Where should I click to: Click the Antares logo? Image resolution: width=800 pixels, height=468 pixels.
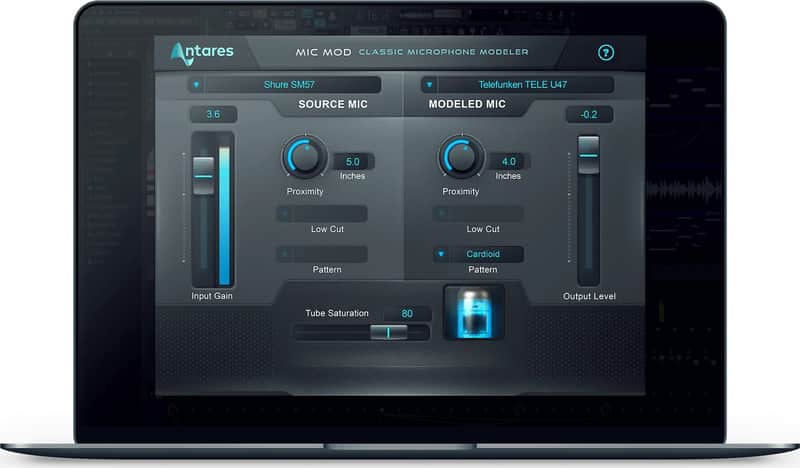[202, 53]
